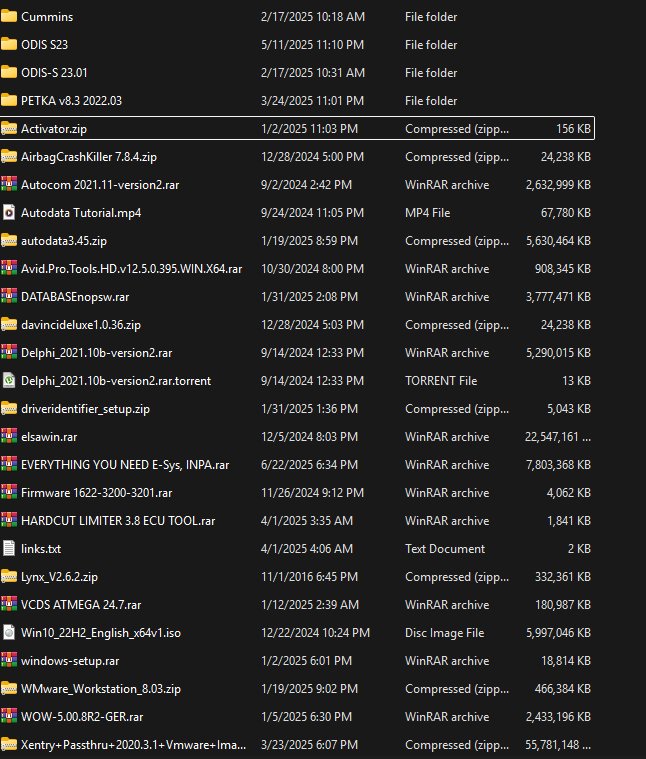The height and width of the screenshot is (759, 646).
Task: Select the file name WOW-5.00.8R2-GER.rar
Action: [x=82, y=716]
